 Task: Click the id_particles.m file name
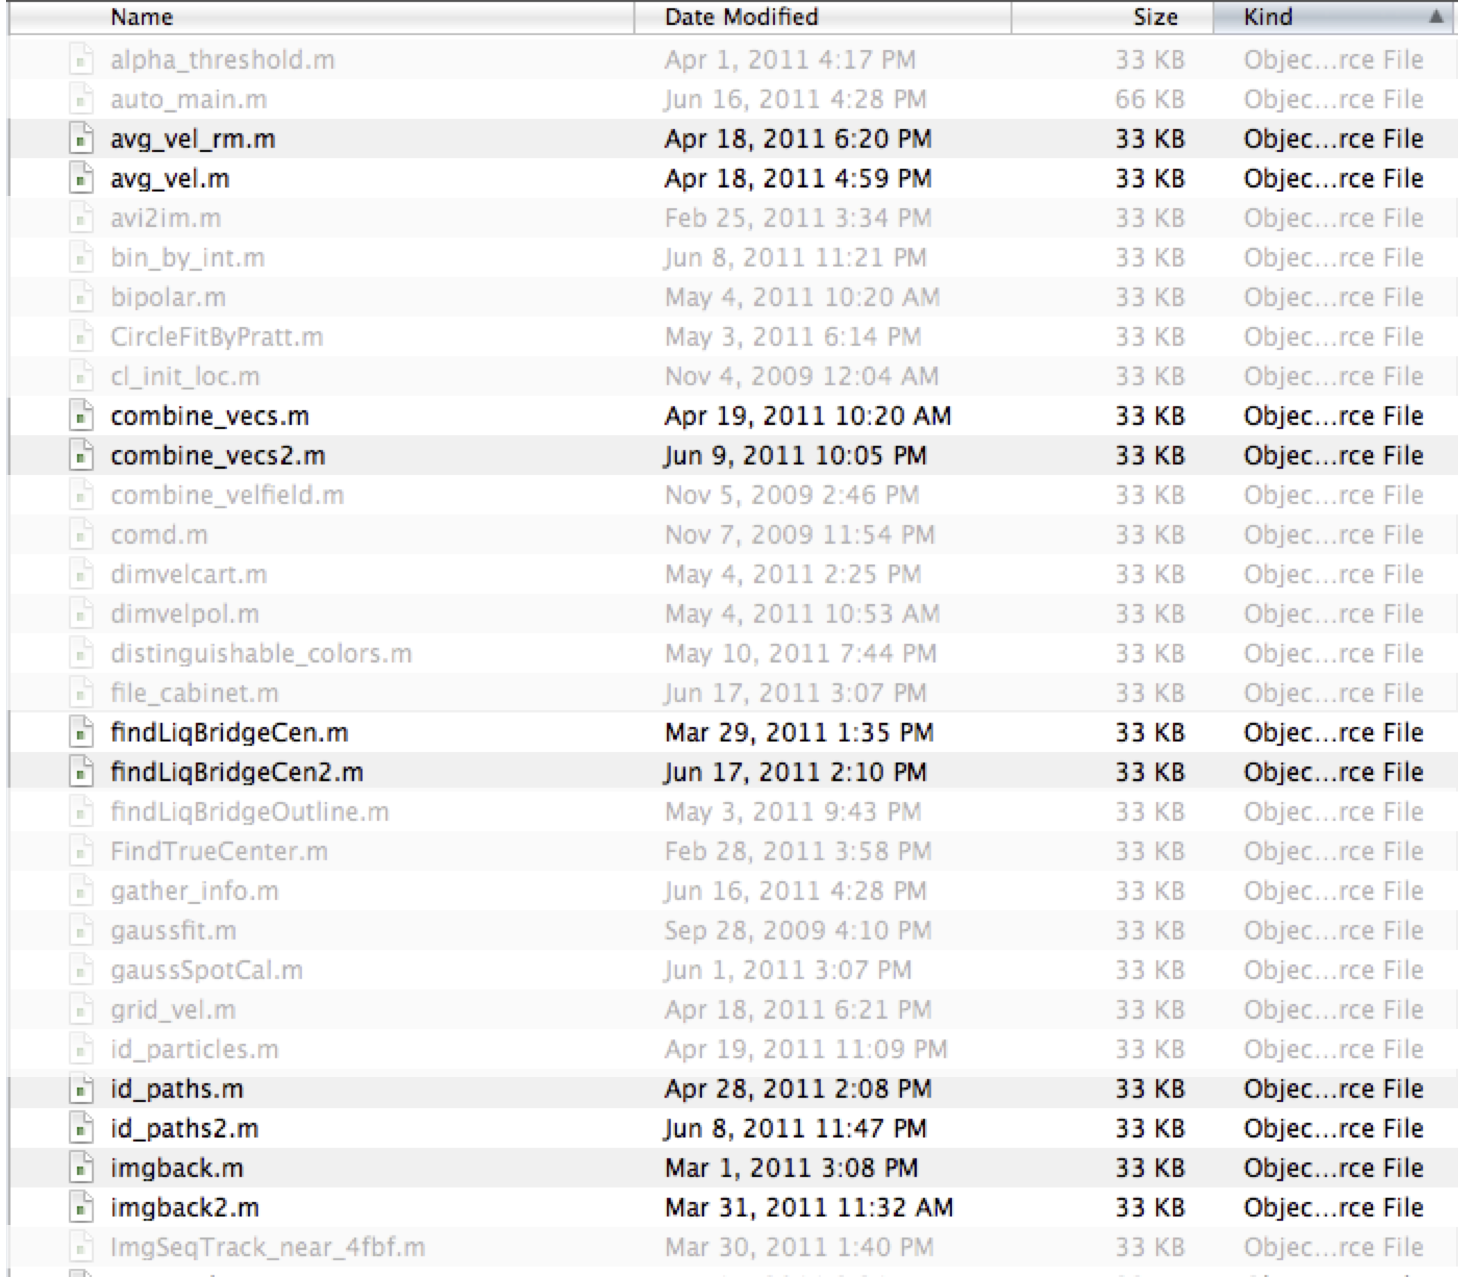point(195,1050)
